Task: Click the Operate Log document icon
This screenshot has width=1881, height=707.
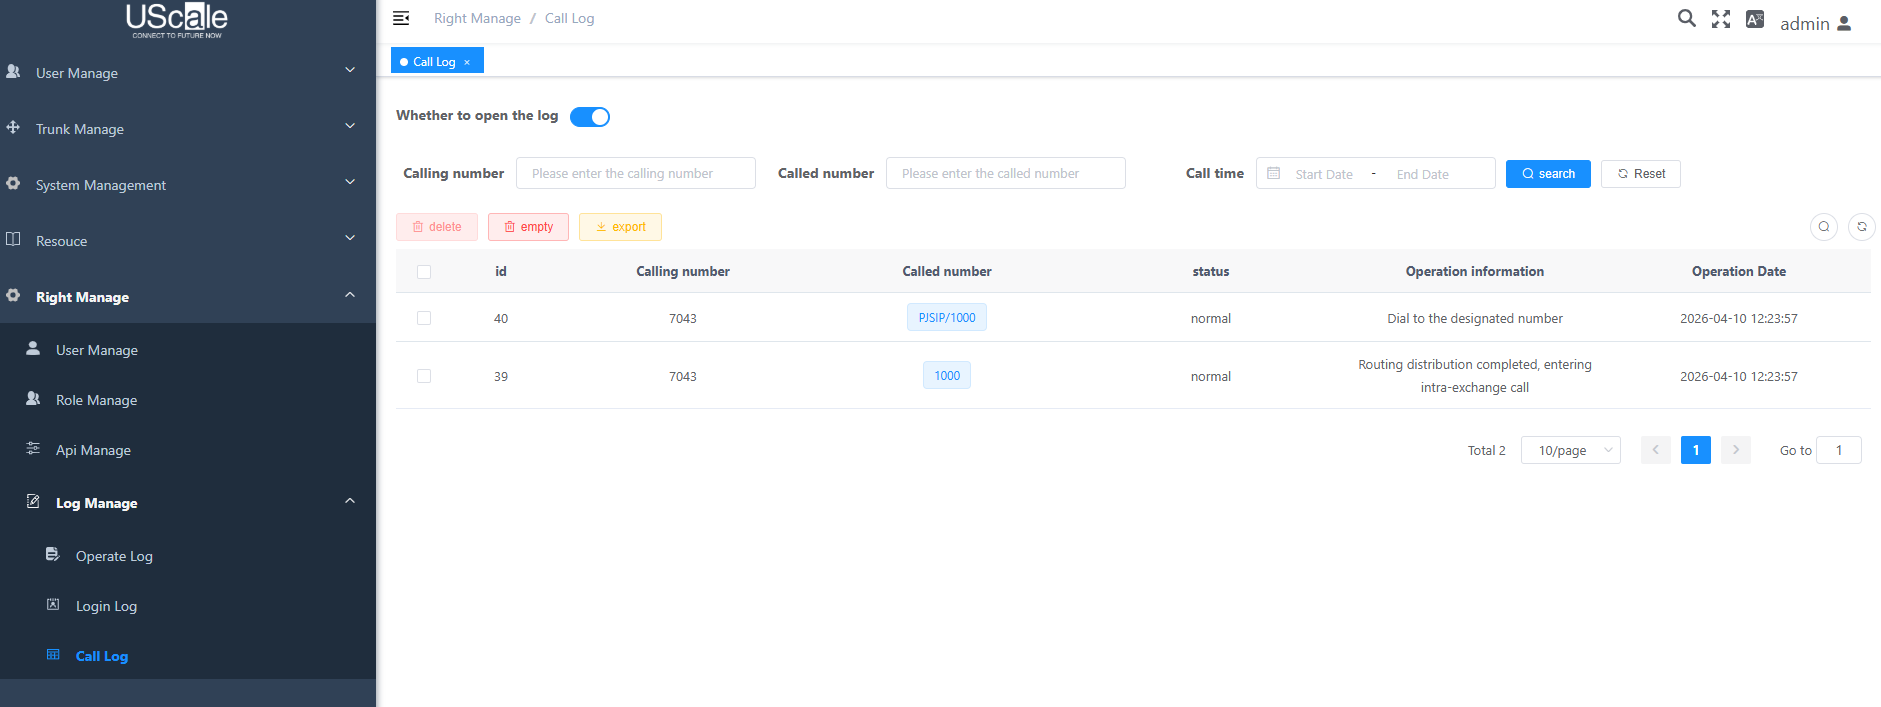Action: click(53, 554)
